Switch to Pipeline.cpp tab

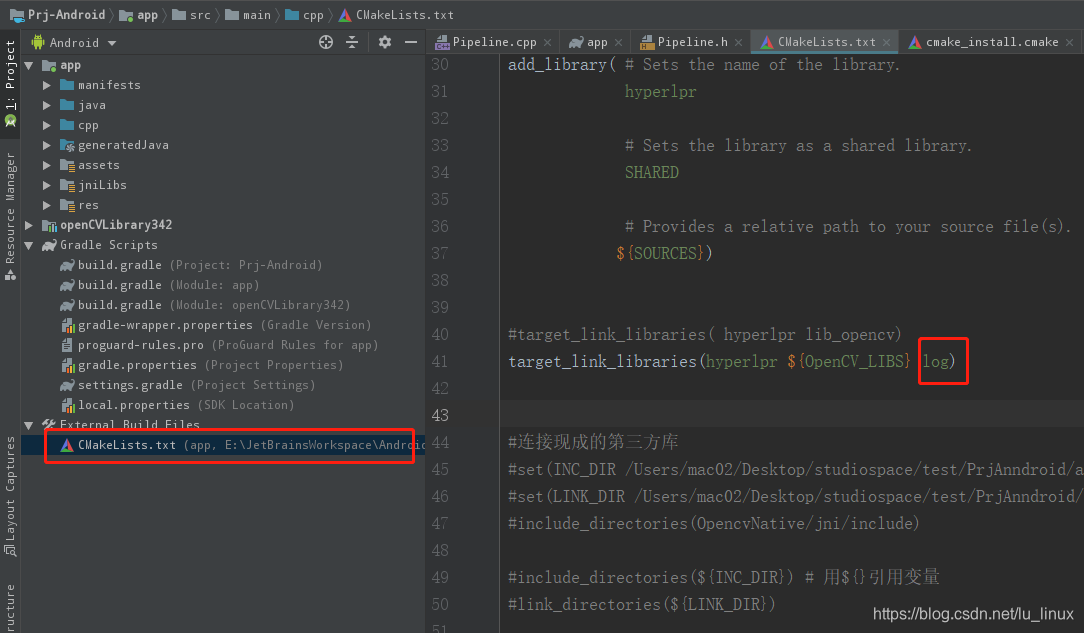494,42
